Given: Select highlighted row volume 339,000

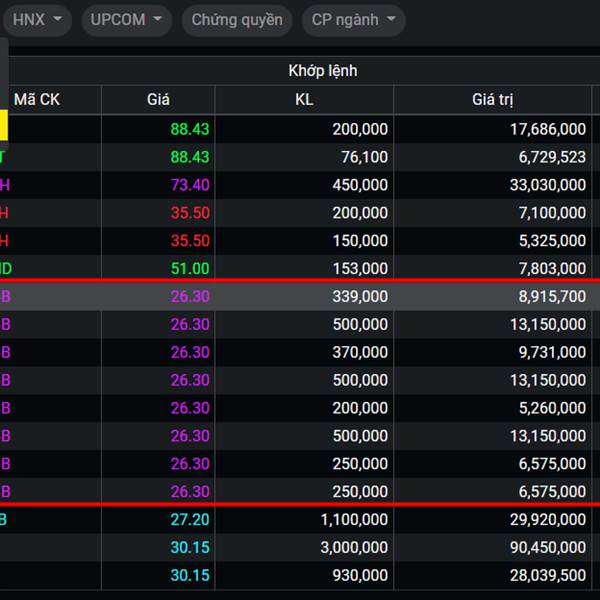Looking at the screenshot, I should [x=360, y=297].
